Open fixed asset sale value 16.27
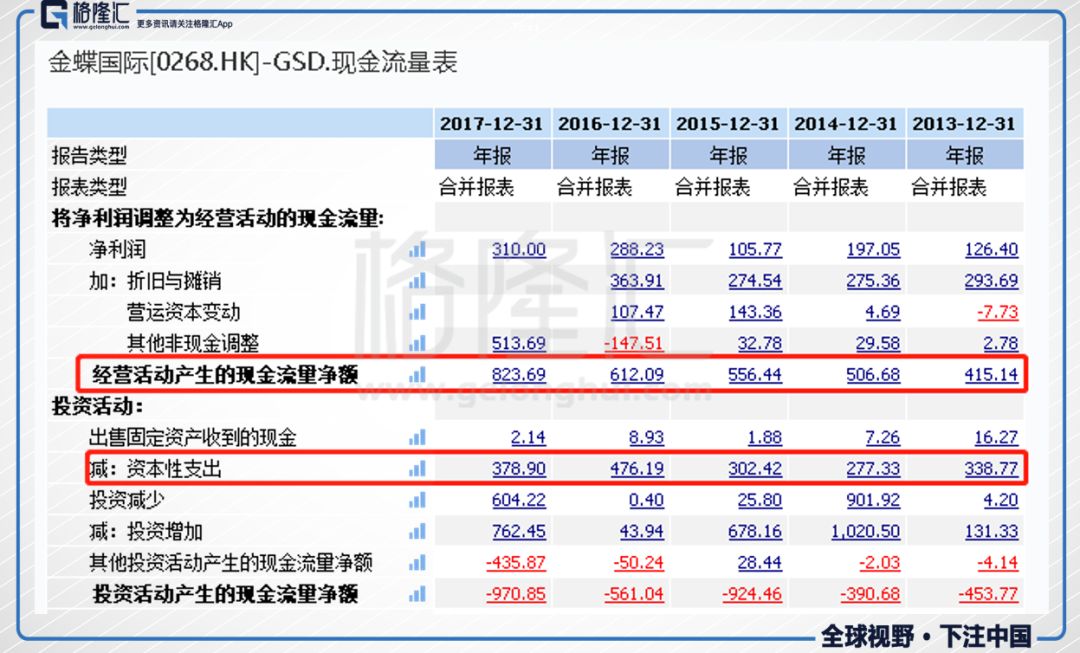The height and width of the screenshot is (653, 1080). pos(996,437)
